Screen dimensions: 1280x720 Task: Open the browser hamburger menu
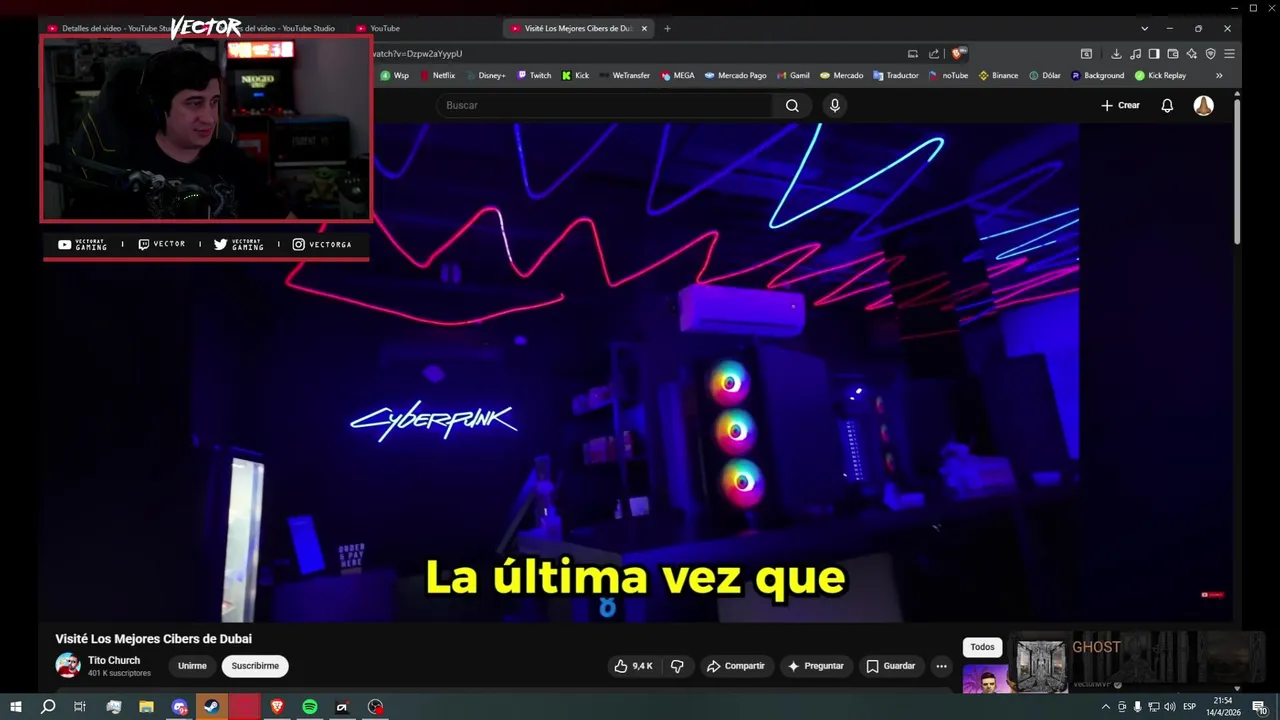(1229, 53)
